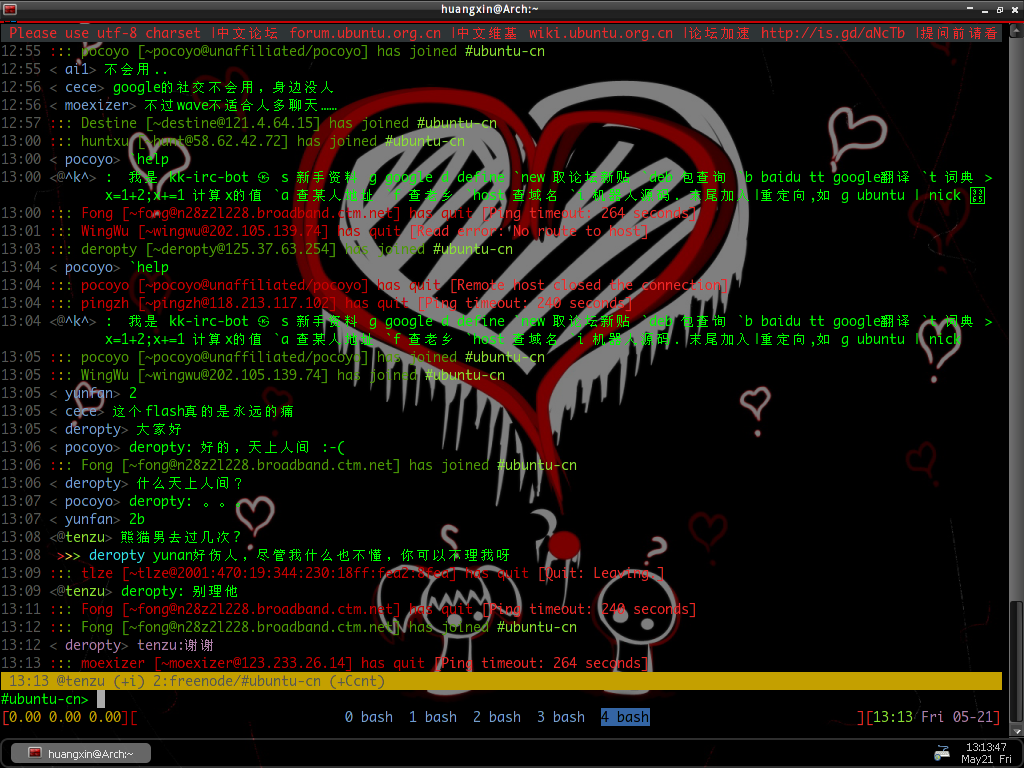Click ai1's message "不会用.."
Screen dimensions: 1024x768
[x=136, y=69]
